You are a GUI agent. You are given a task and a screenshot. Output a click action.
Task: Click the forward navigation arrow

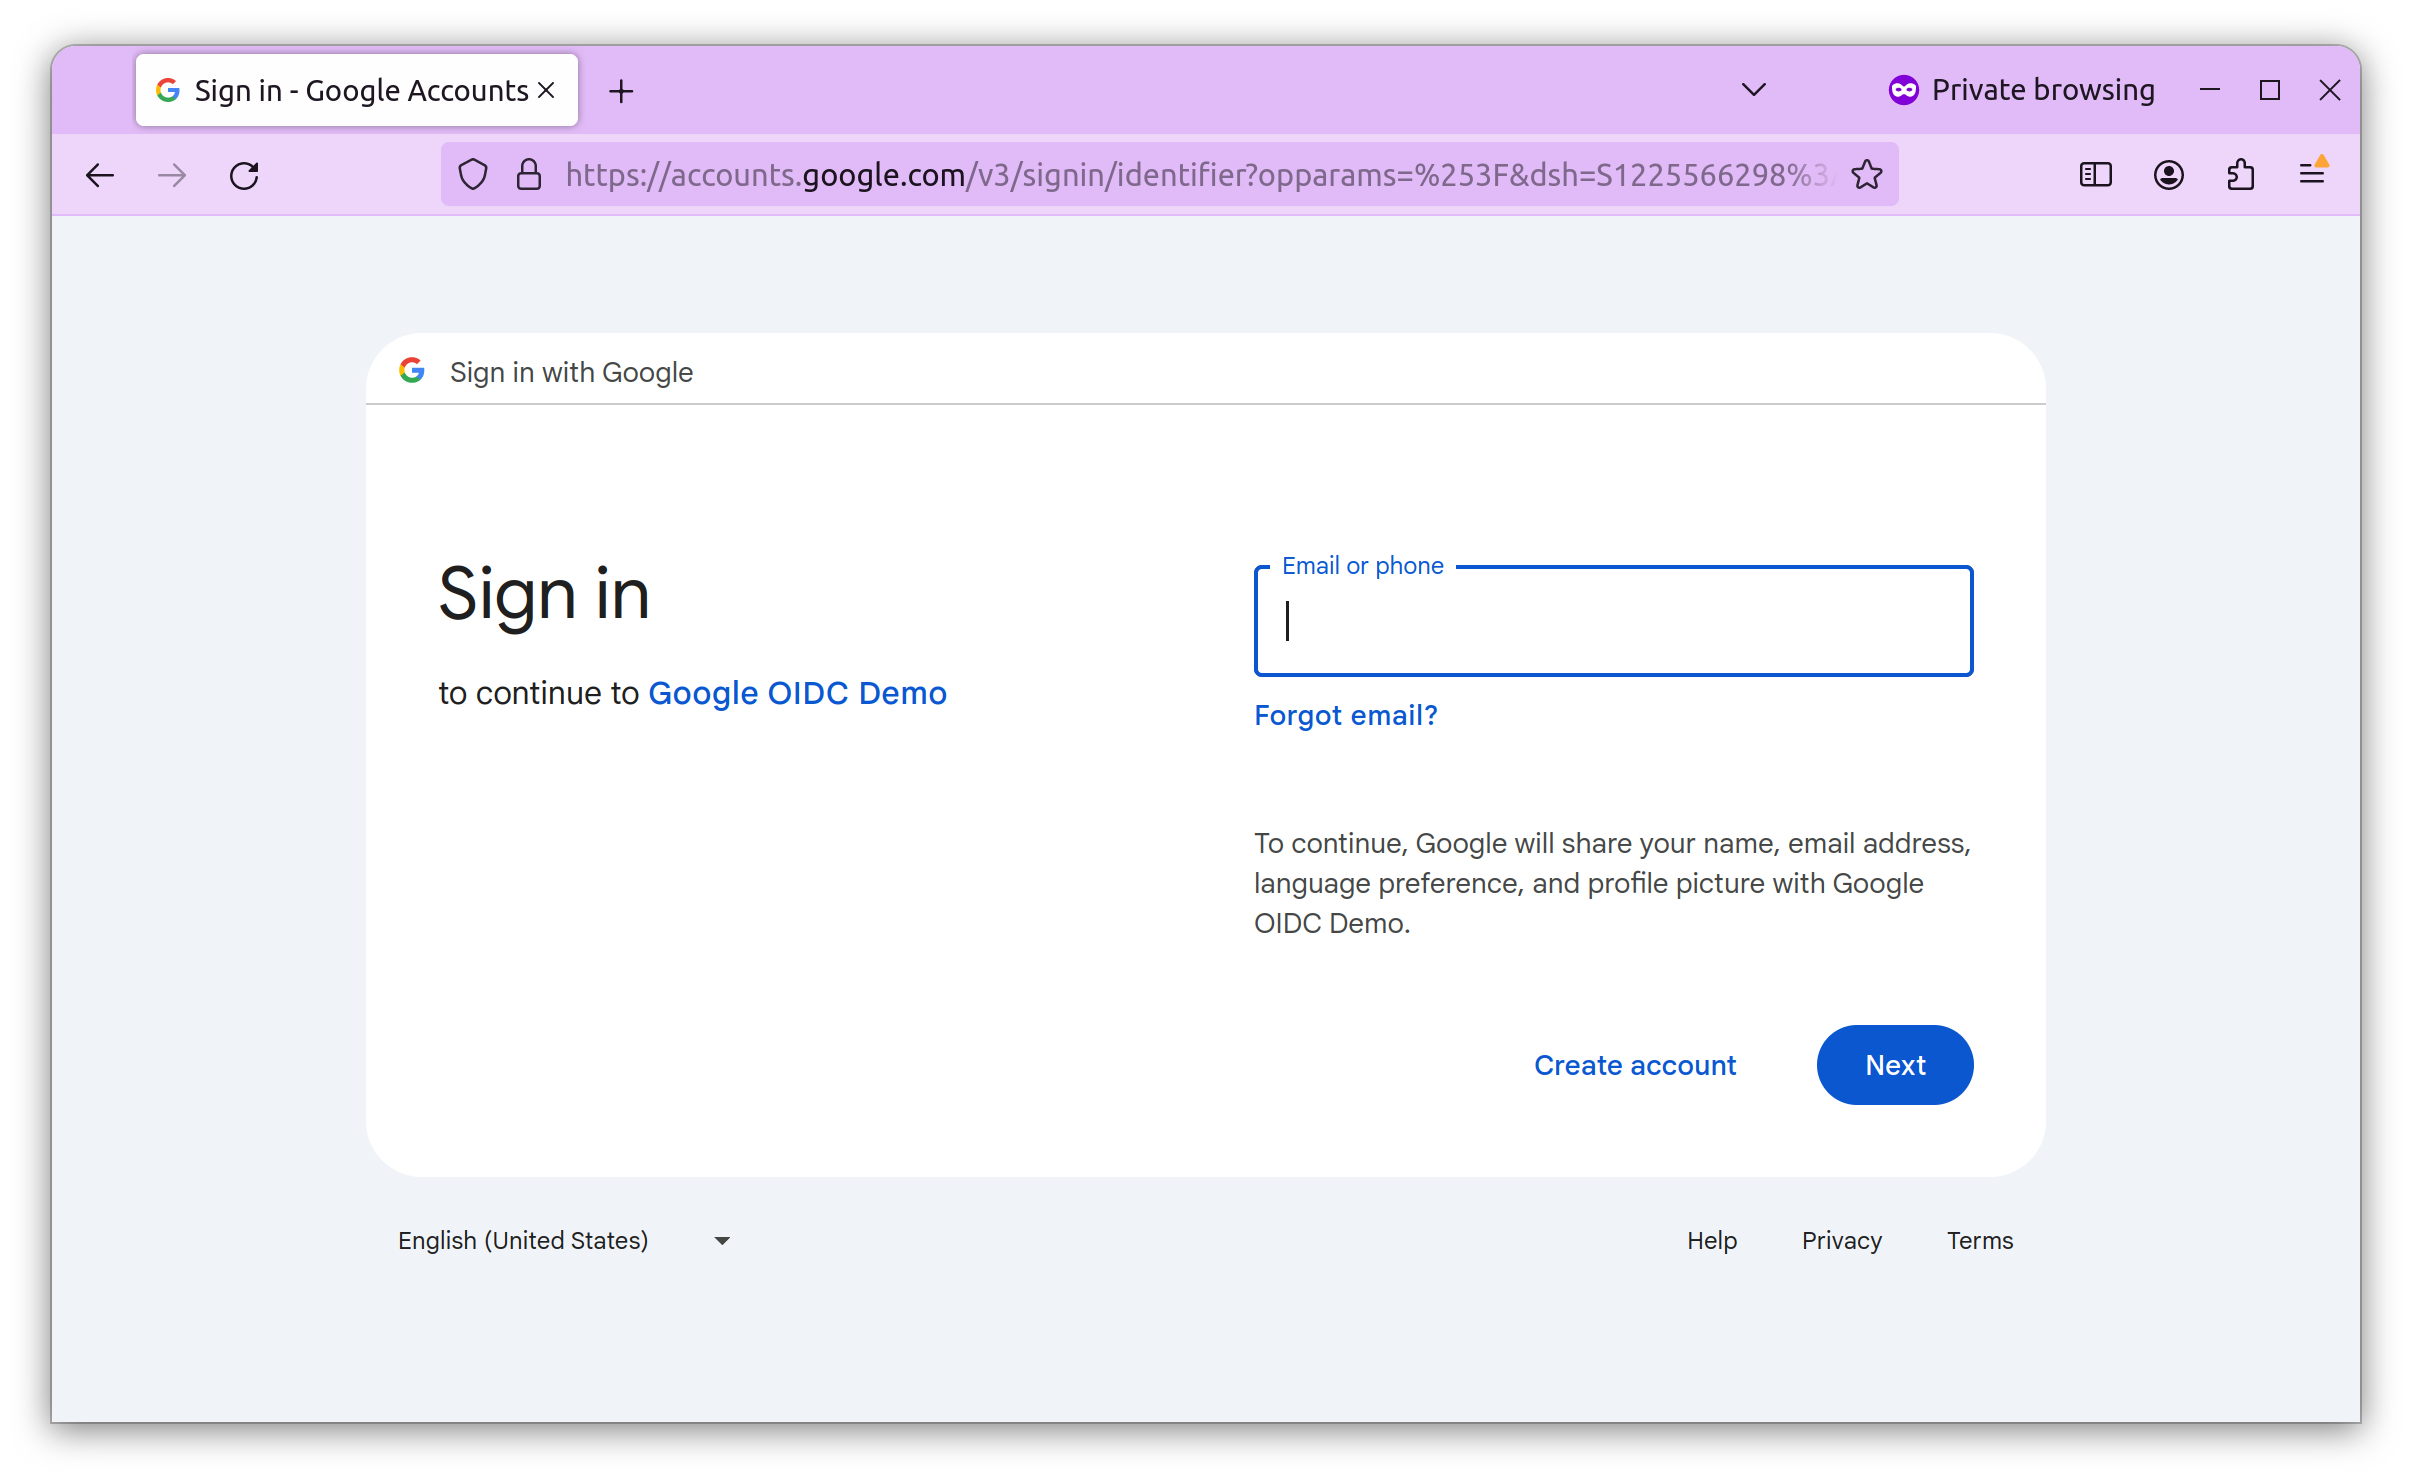tap(172, 176)
